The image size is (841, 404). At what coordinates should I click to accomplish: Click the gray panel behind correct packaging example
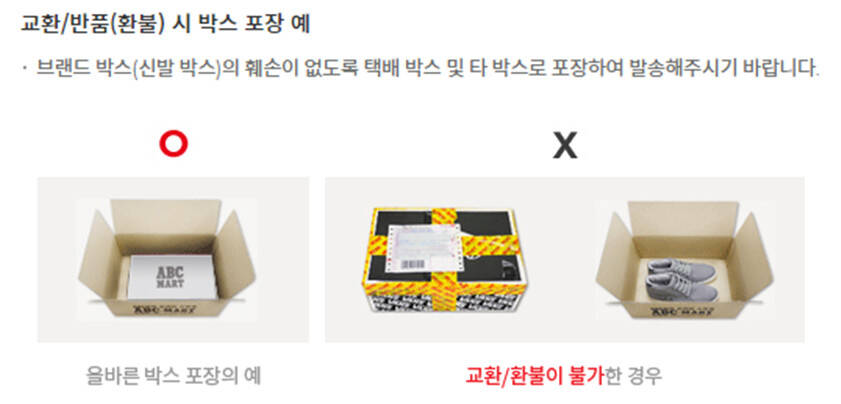173,260
